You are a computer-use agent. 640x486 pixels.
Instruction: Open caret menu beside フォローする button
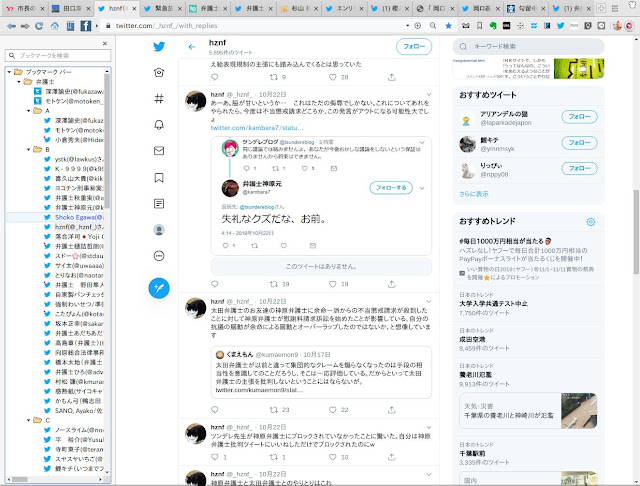click(422, 188)
